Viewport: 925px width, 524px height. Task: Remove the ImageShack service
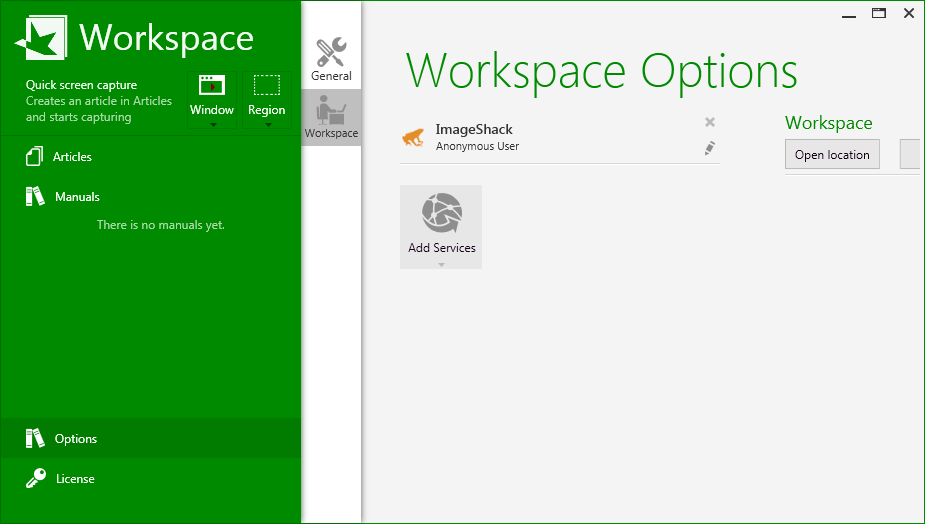pos(710,122)
